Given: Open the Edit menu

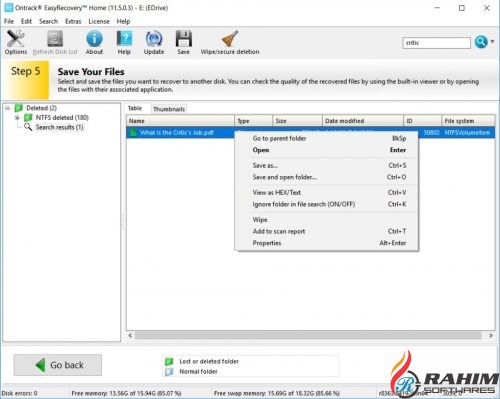Looking at the screenshot, I should click(x=26, y=21).
